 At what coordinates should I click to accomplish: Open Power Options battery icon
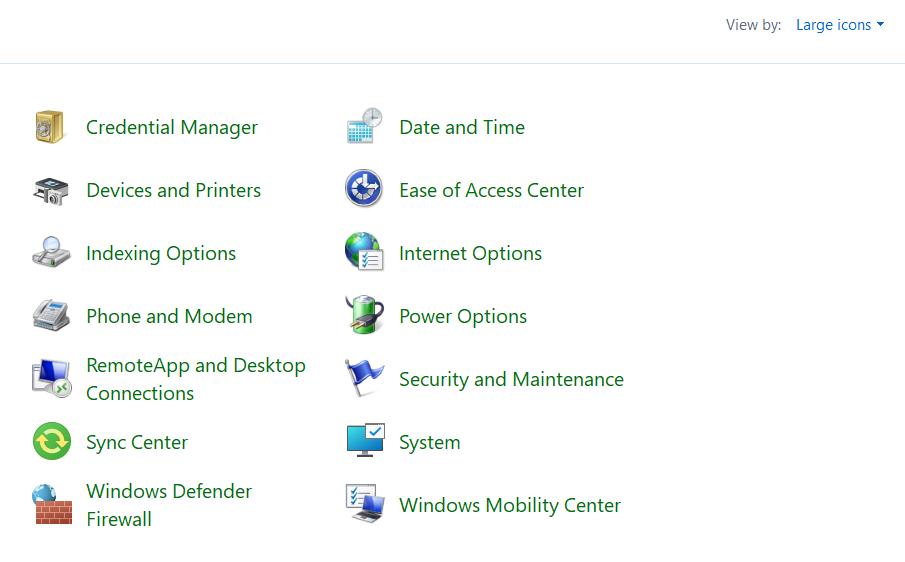[x=365, y=315]
